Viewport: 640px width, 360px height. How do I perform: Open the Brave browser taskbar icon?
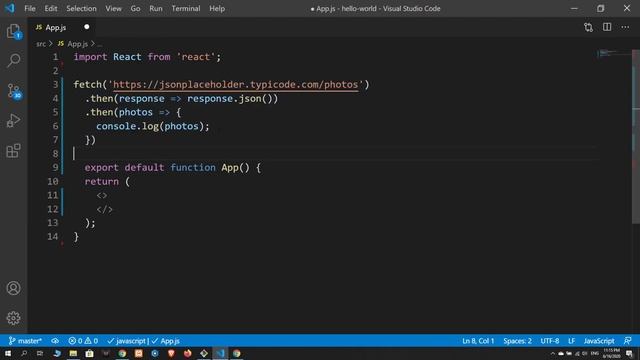[x=171, y=353]
